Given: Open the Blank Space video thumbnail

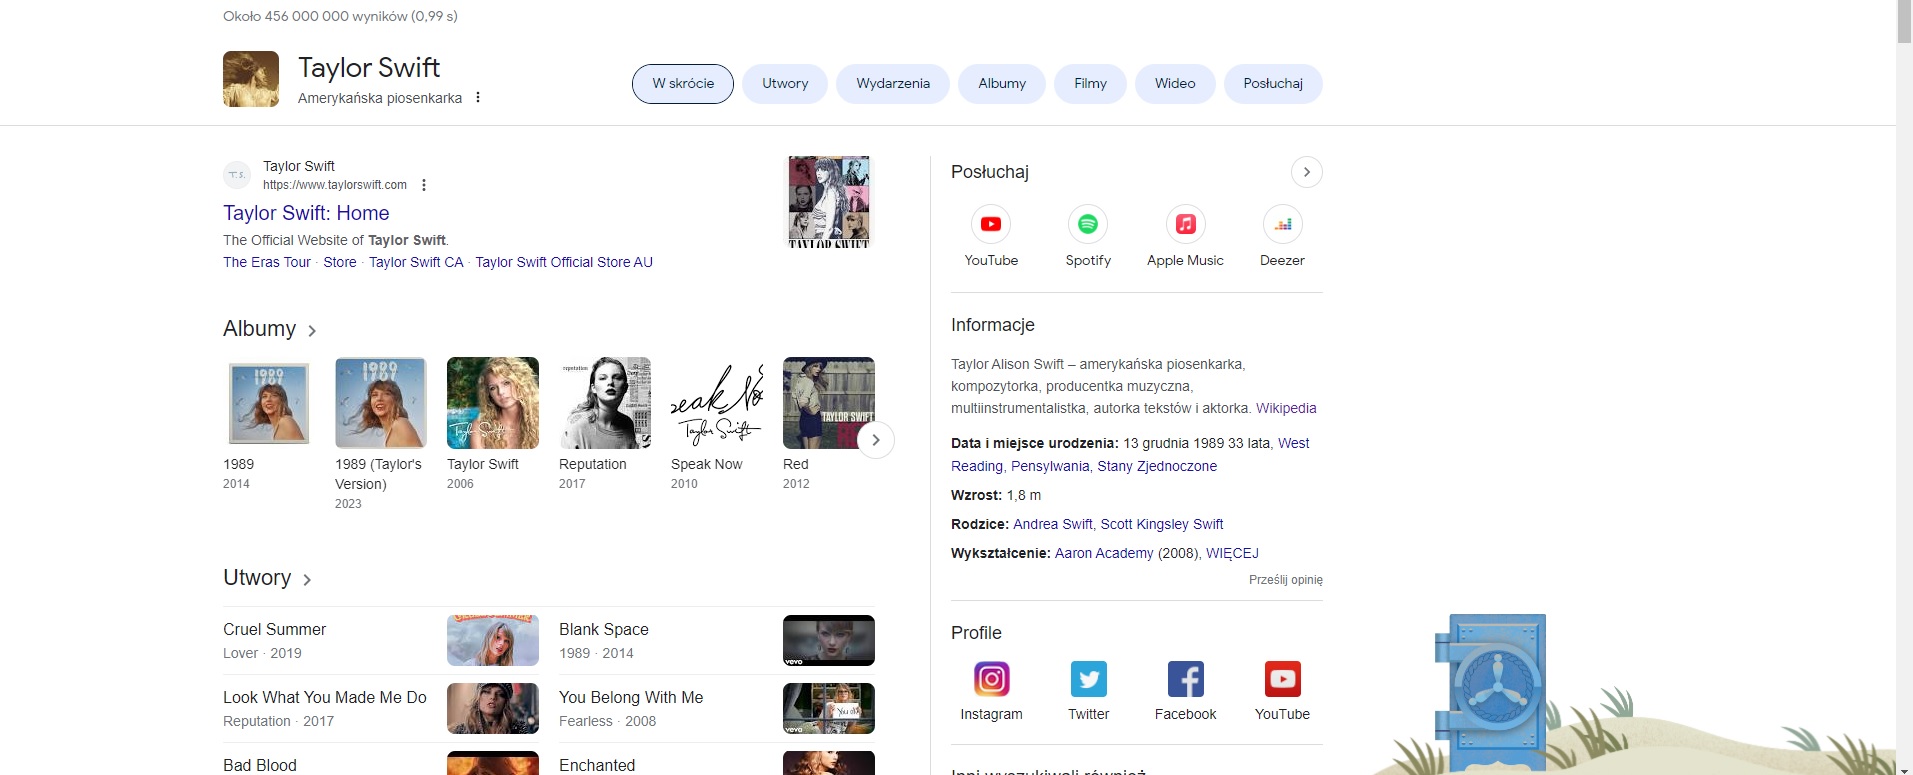Looking at the screenshot, I should (x=829, y=640).
